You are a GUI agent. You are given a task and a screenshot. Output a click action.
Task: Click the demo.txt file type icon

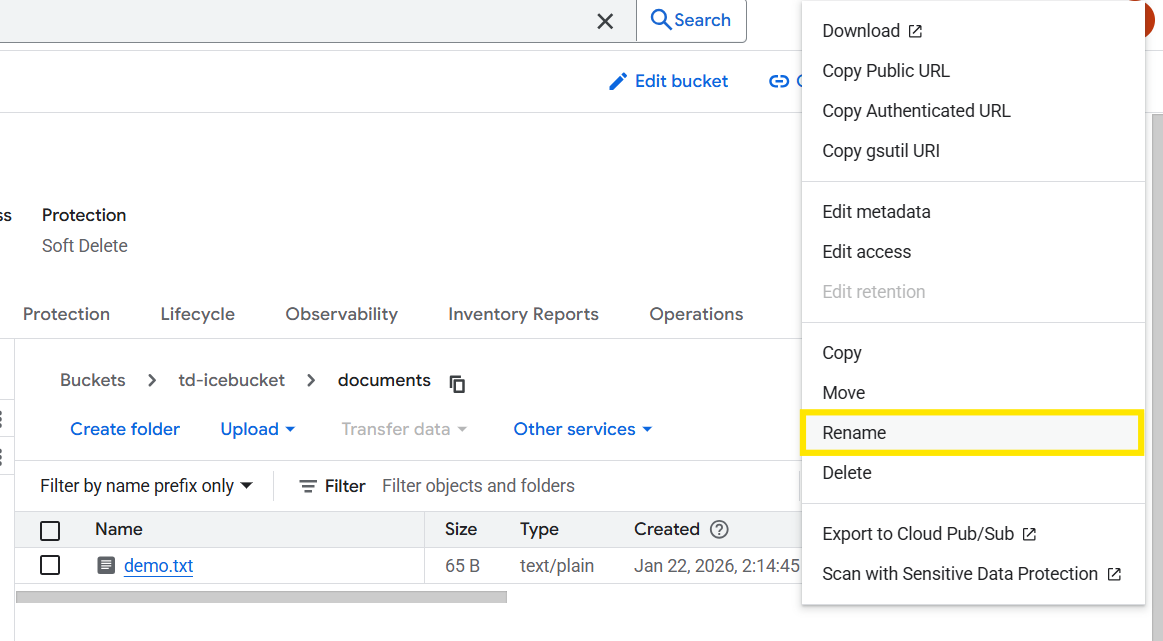point(106,566)
